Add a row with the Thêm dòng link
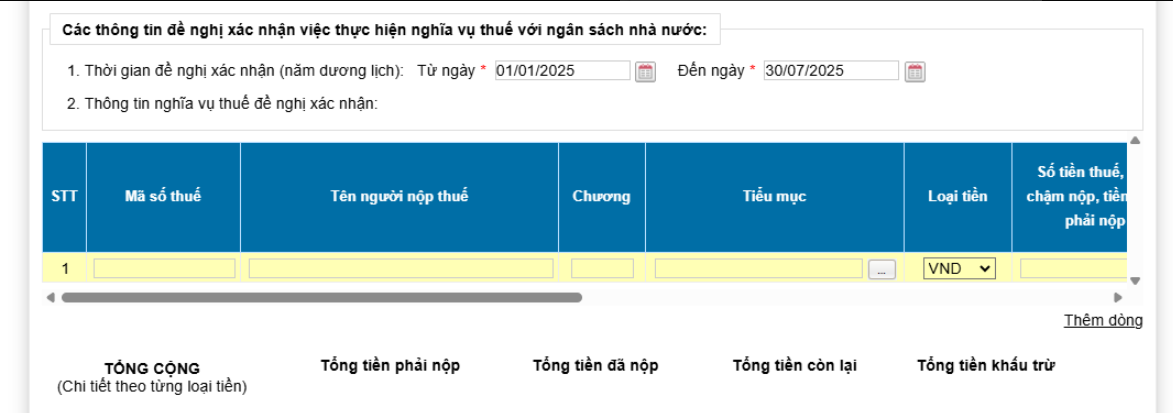The image size is (1173, 413). click(x=1103, y=320)
